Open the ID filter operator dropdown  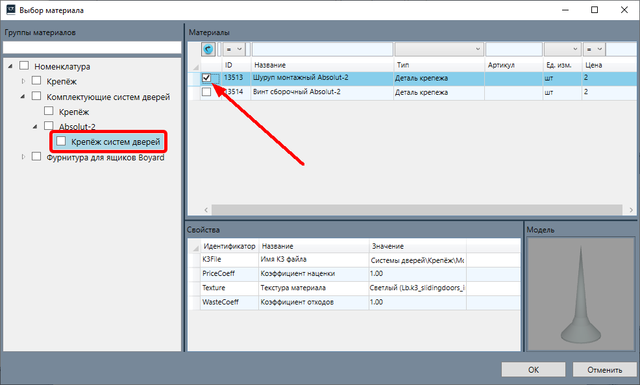pos(234,49)
